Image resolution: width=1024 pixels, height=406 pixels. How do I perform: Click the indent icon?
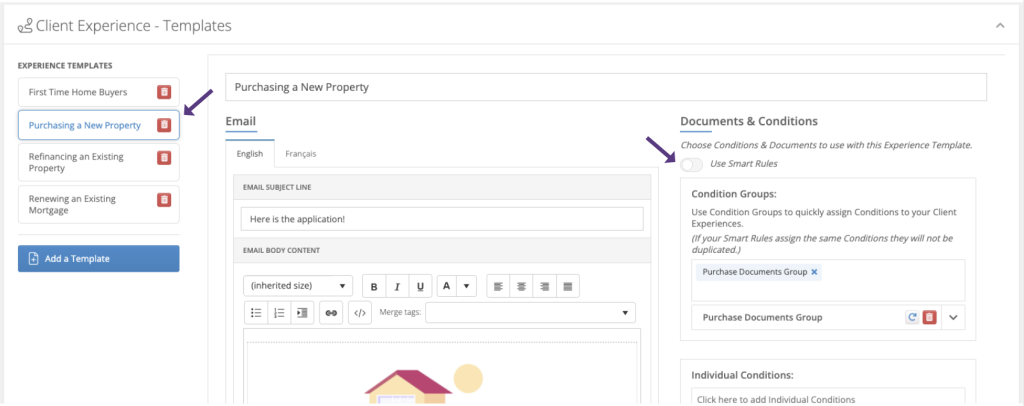click(302, 313)
